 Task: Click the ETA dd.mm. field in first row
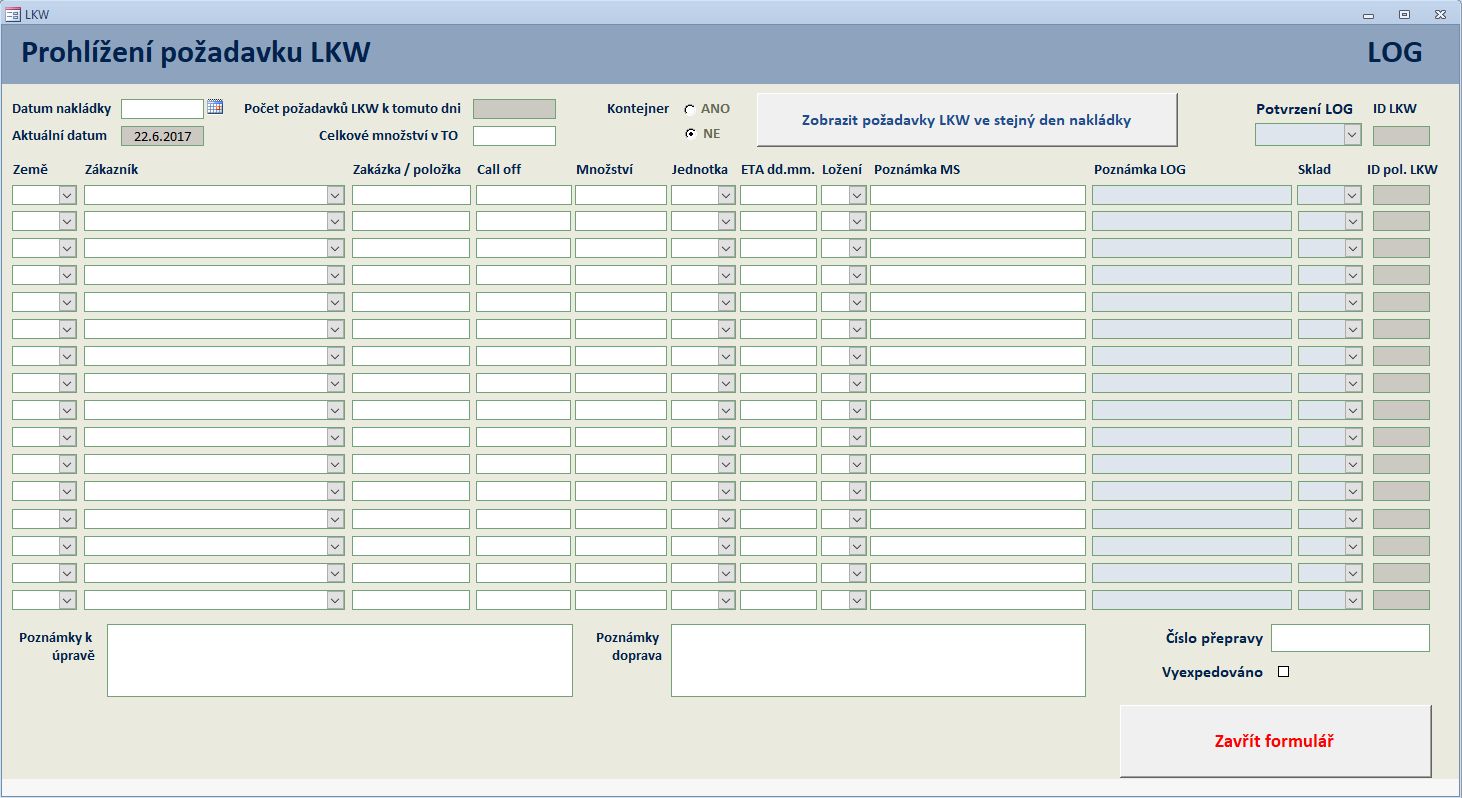(778, 196)
